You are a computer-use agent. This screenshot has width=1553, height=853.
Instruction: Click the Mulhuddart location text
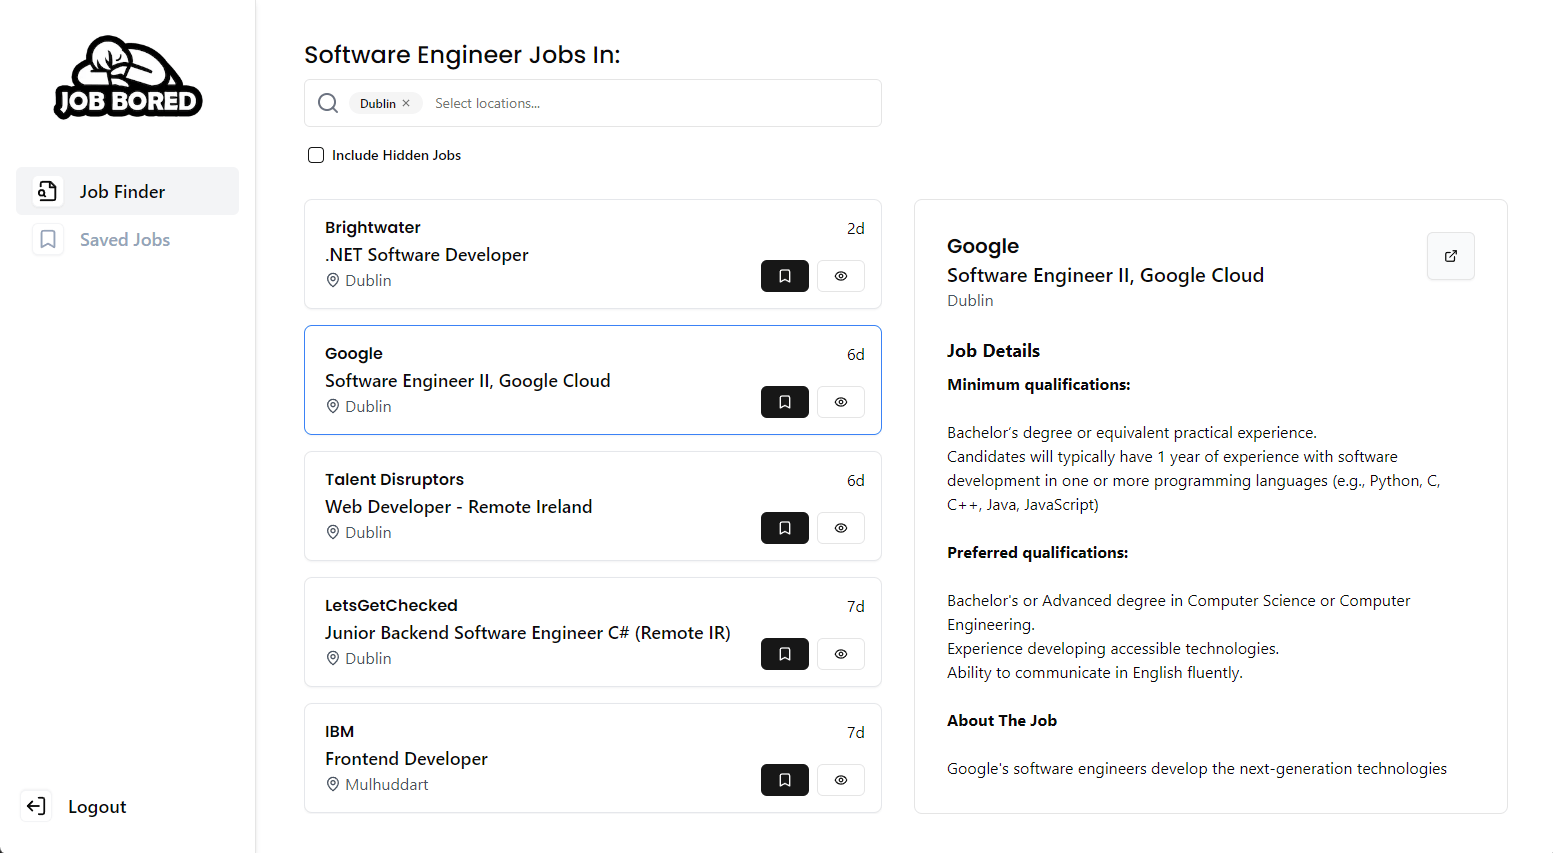(386, 784)
